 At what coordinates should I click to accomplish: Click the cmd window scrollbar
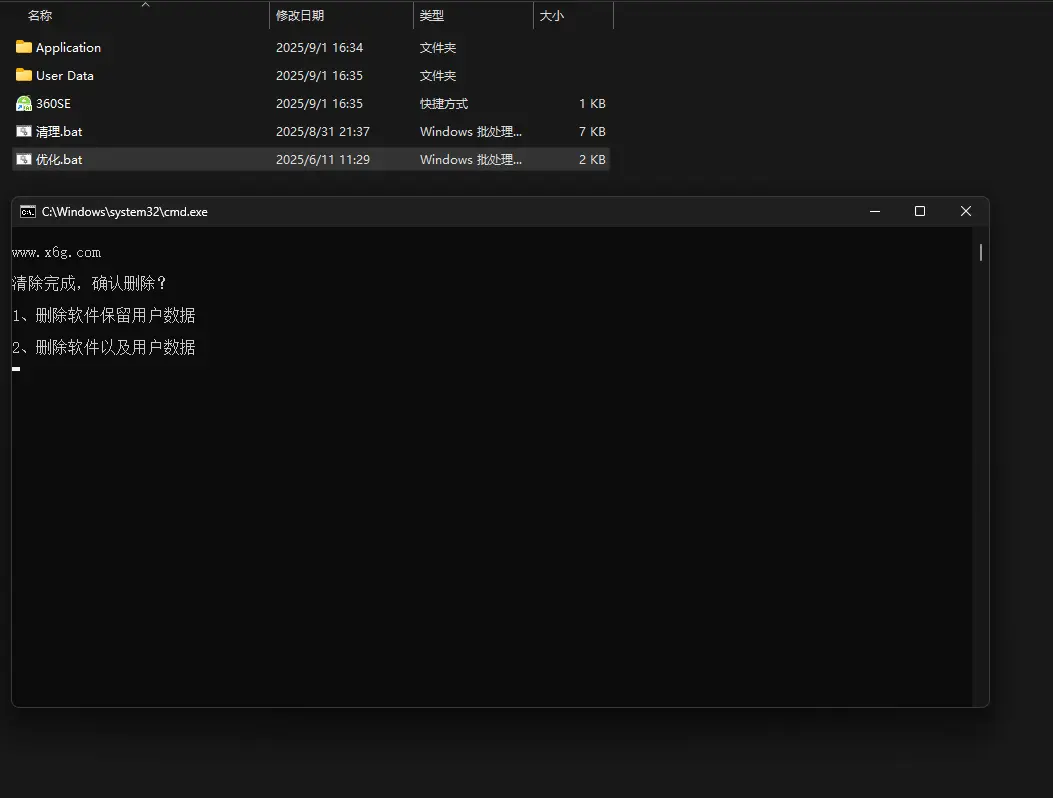pyautogui.click(x=979, y=252)
